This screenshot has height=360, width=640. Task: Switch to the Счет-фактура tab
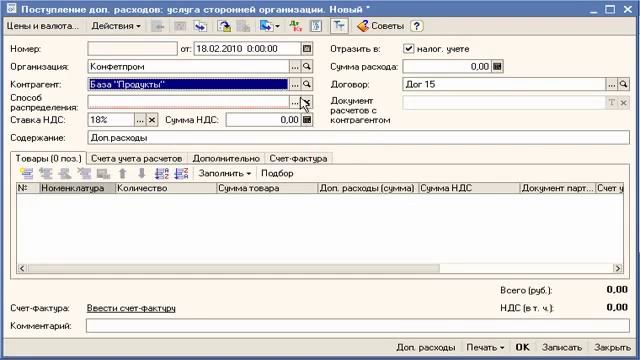298,158
